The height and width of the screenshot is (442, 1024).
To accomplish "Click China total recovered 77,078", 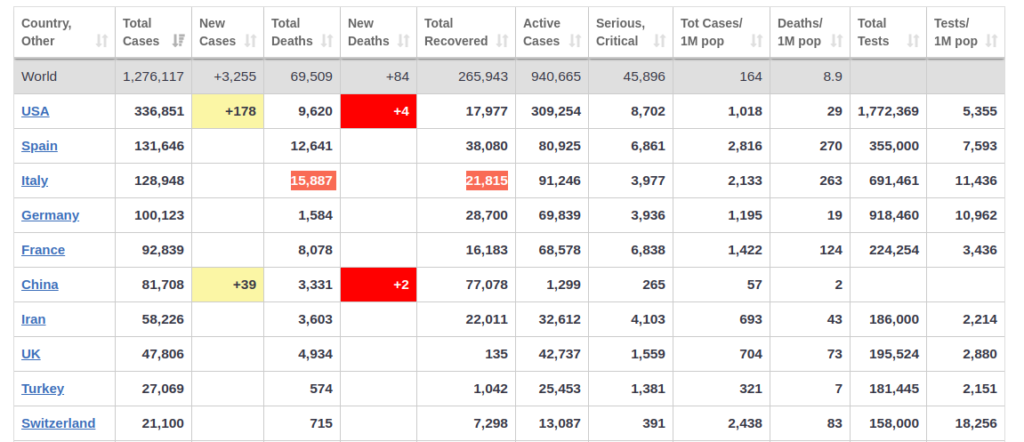I will [487, 284].
